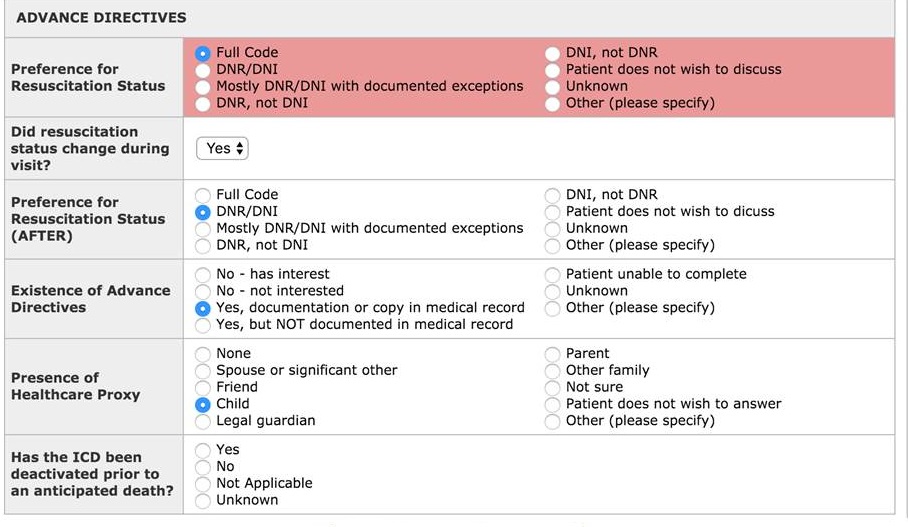
Task: Click the ADVANCE DIRECTIVES section header
Action: coord(101,18)
